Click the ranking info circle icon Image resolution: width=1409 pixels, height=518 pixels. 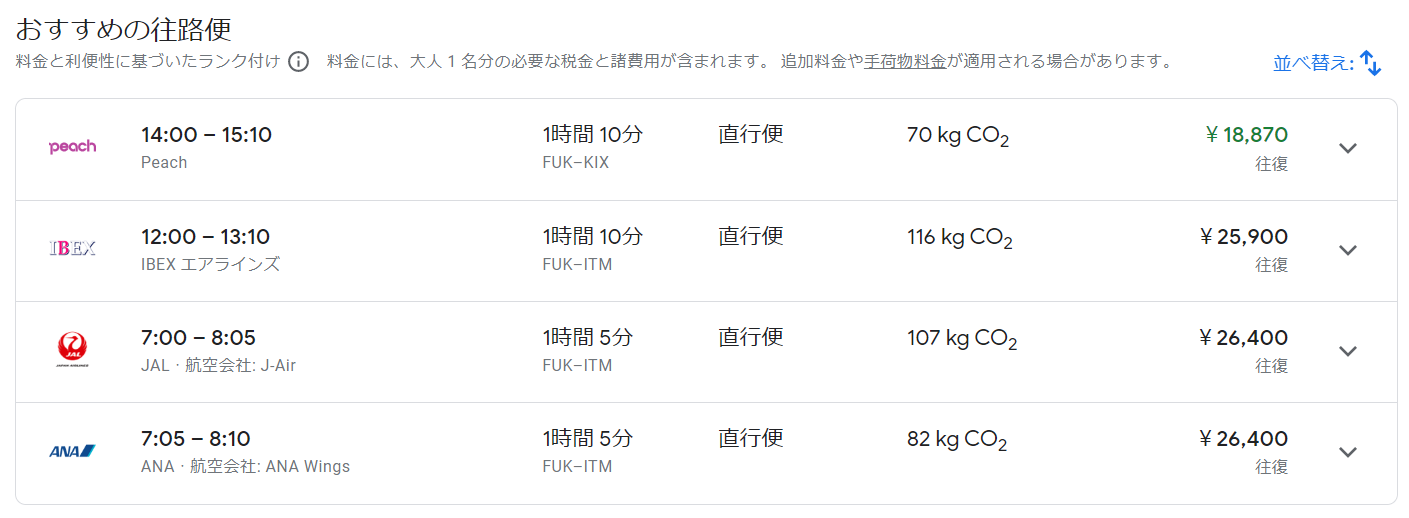coord(298,62)
